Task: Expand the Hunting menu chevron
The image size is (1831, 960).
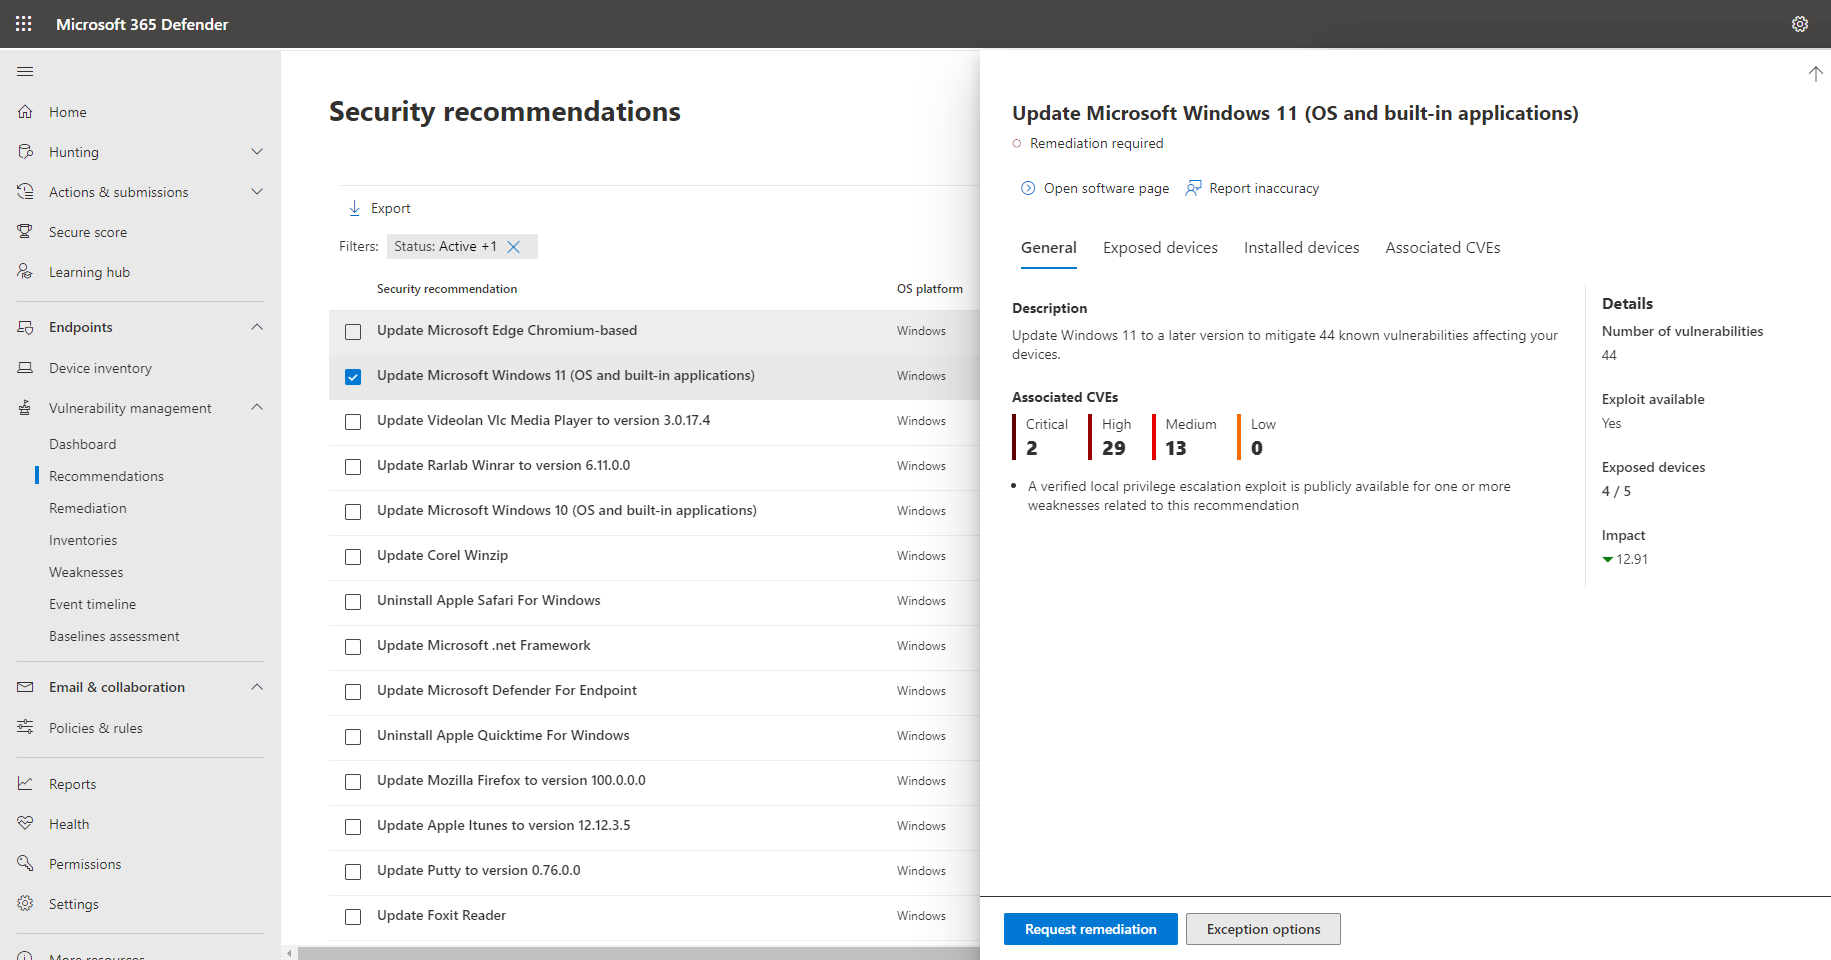Action: click(257, 152)
